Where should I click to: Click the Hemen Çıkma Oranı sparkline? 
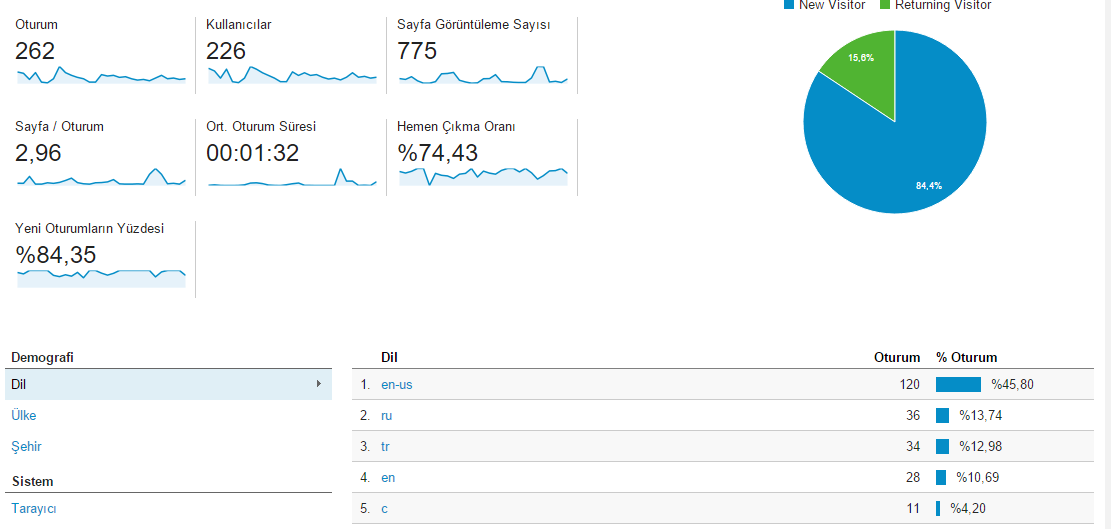pos(483,177)
